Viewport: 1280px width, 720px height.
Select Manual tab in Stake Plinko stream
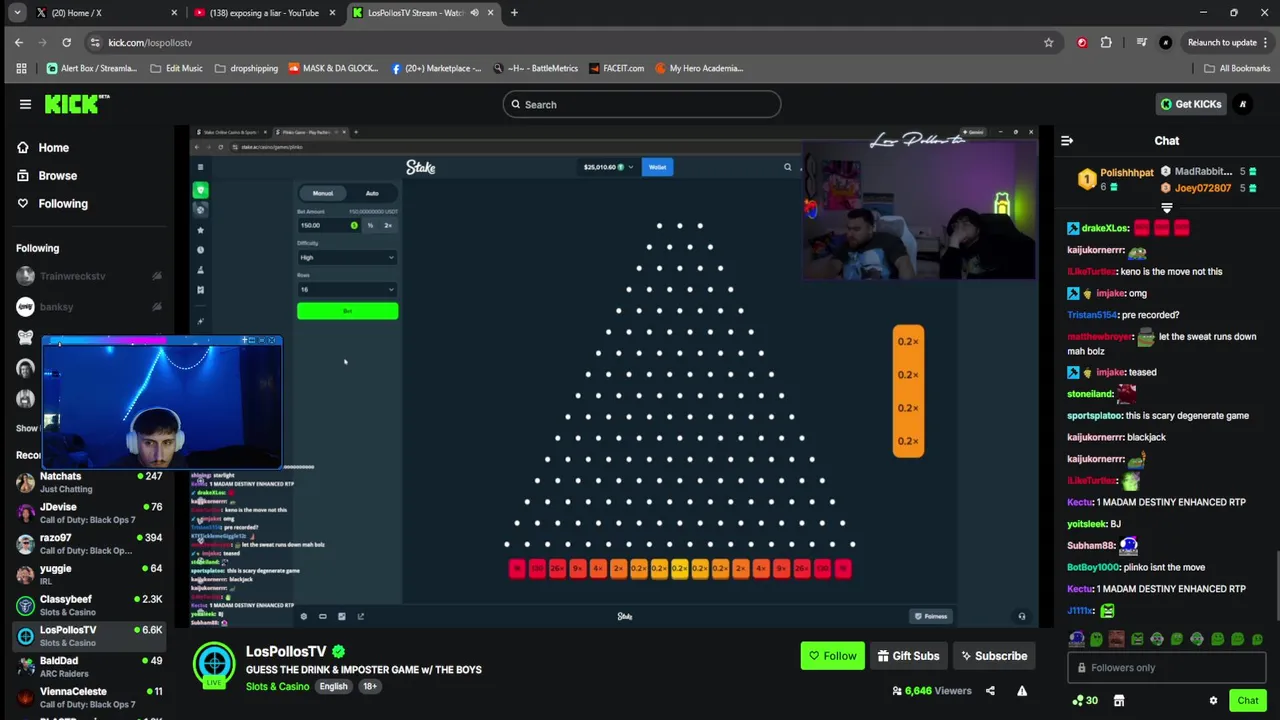click(x=323, y=193)
